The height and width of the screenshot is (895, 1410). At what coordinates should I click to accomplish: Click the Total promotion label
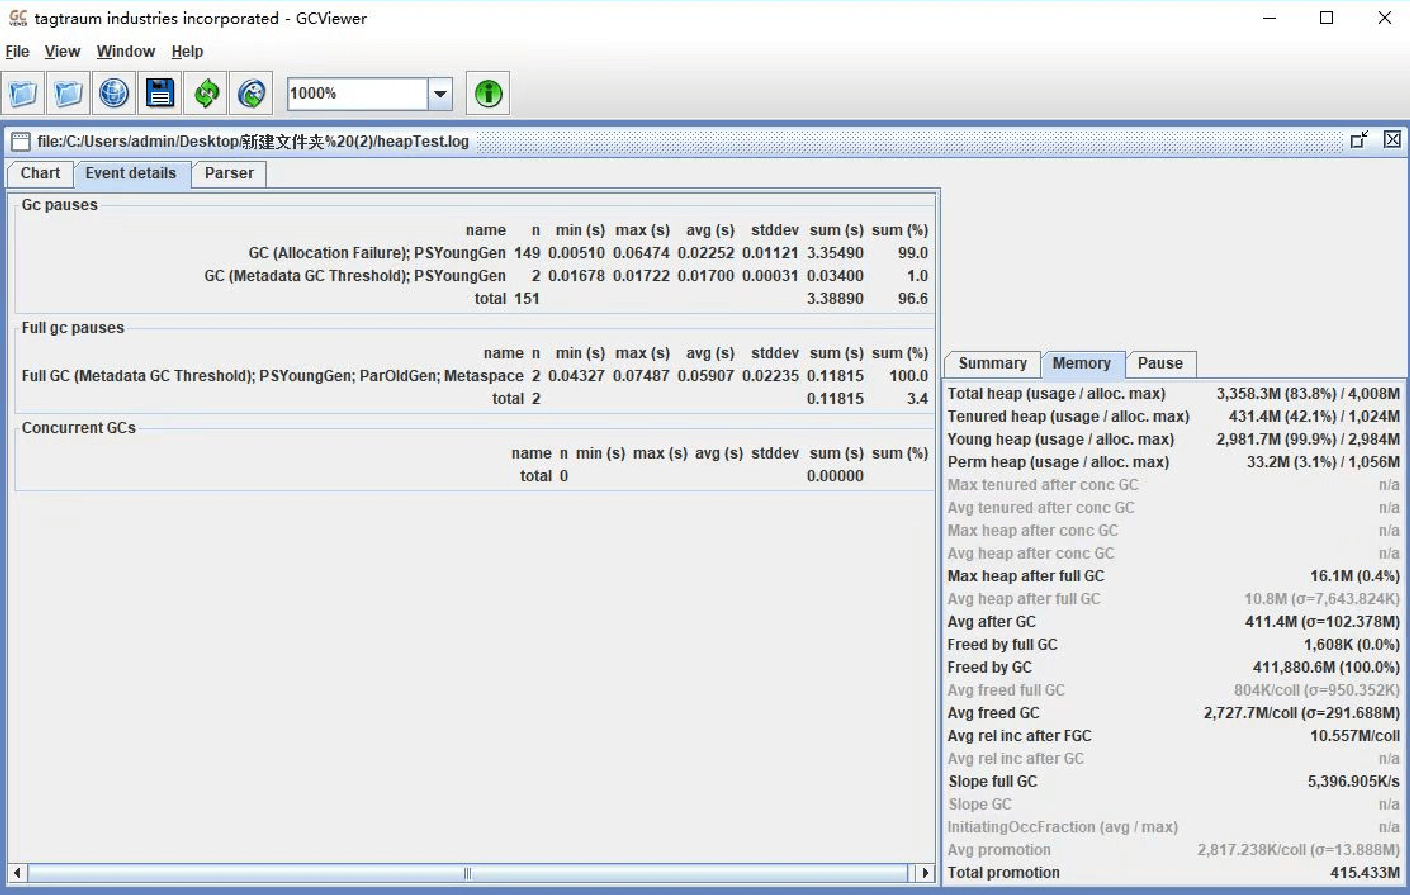pyautogui.click(x=1004, y=874)
